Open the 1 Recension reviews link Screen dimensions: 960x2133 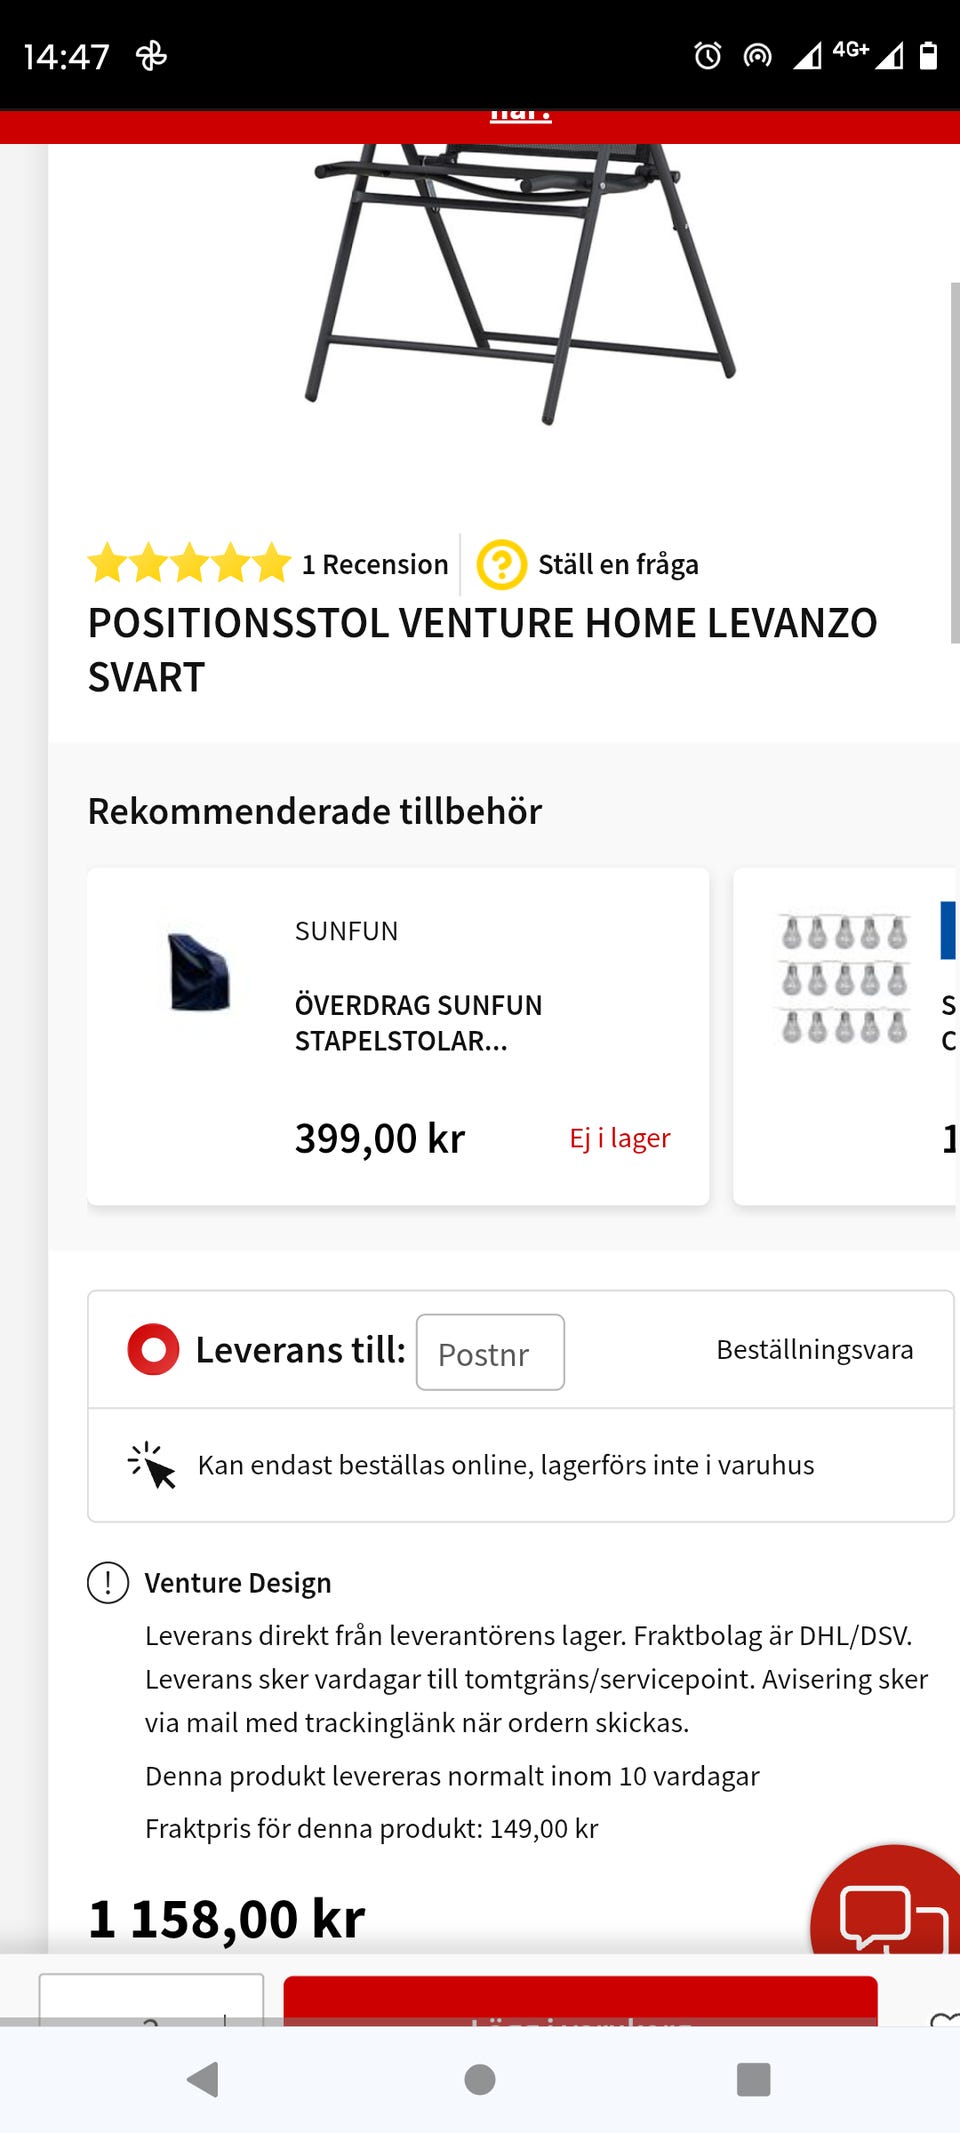coord(375,564)
